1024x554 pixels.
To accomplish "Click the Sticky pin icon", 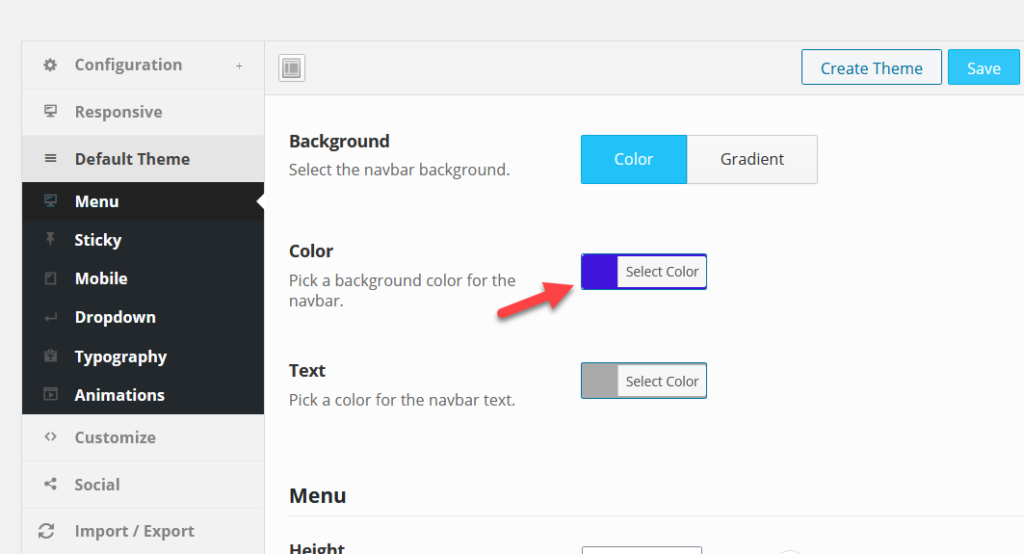I will click(50, 238).
